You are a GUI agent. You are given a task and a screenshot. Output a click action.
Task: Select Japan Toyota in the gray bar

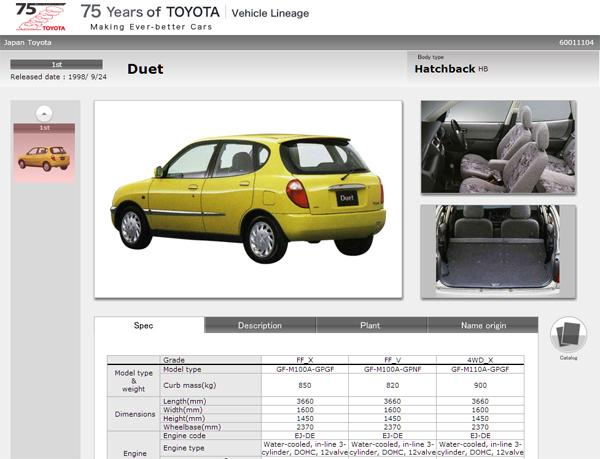[28, 43]
